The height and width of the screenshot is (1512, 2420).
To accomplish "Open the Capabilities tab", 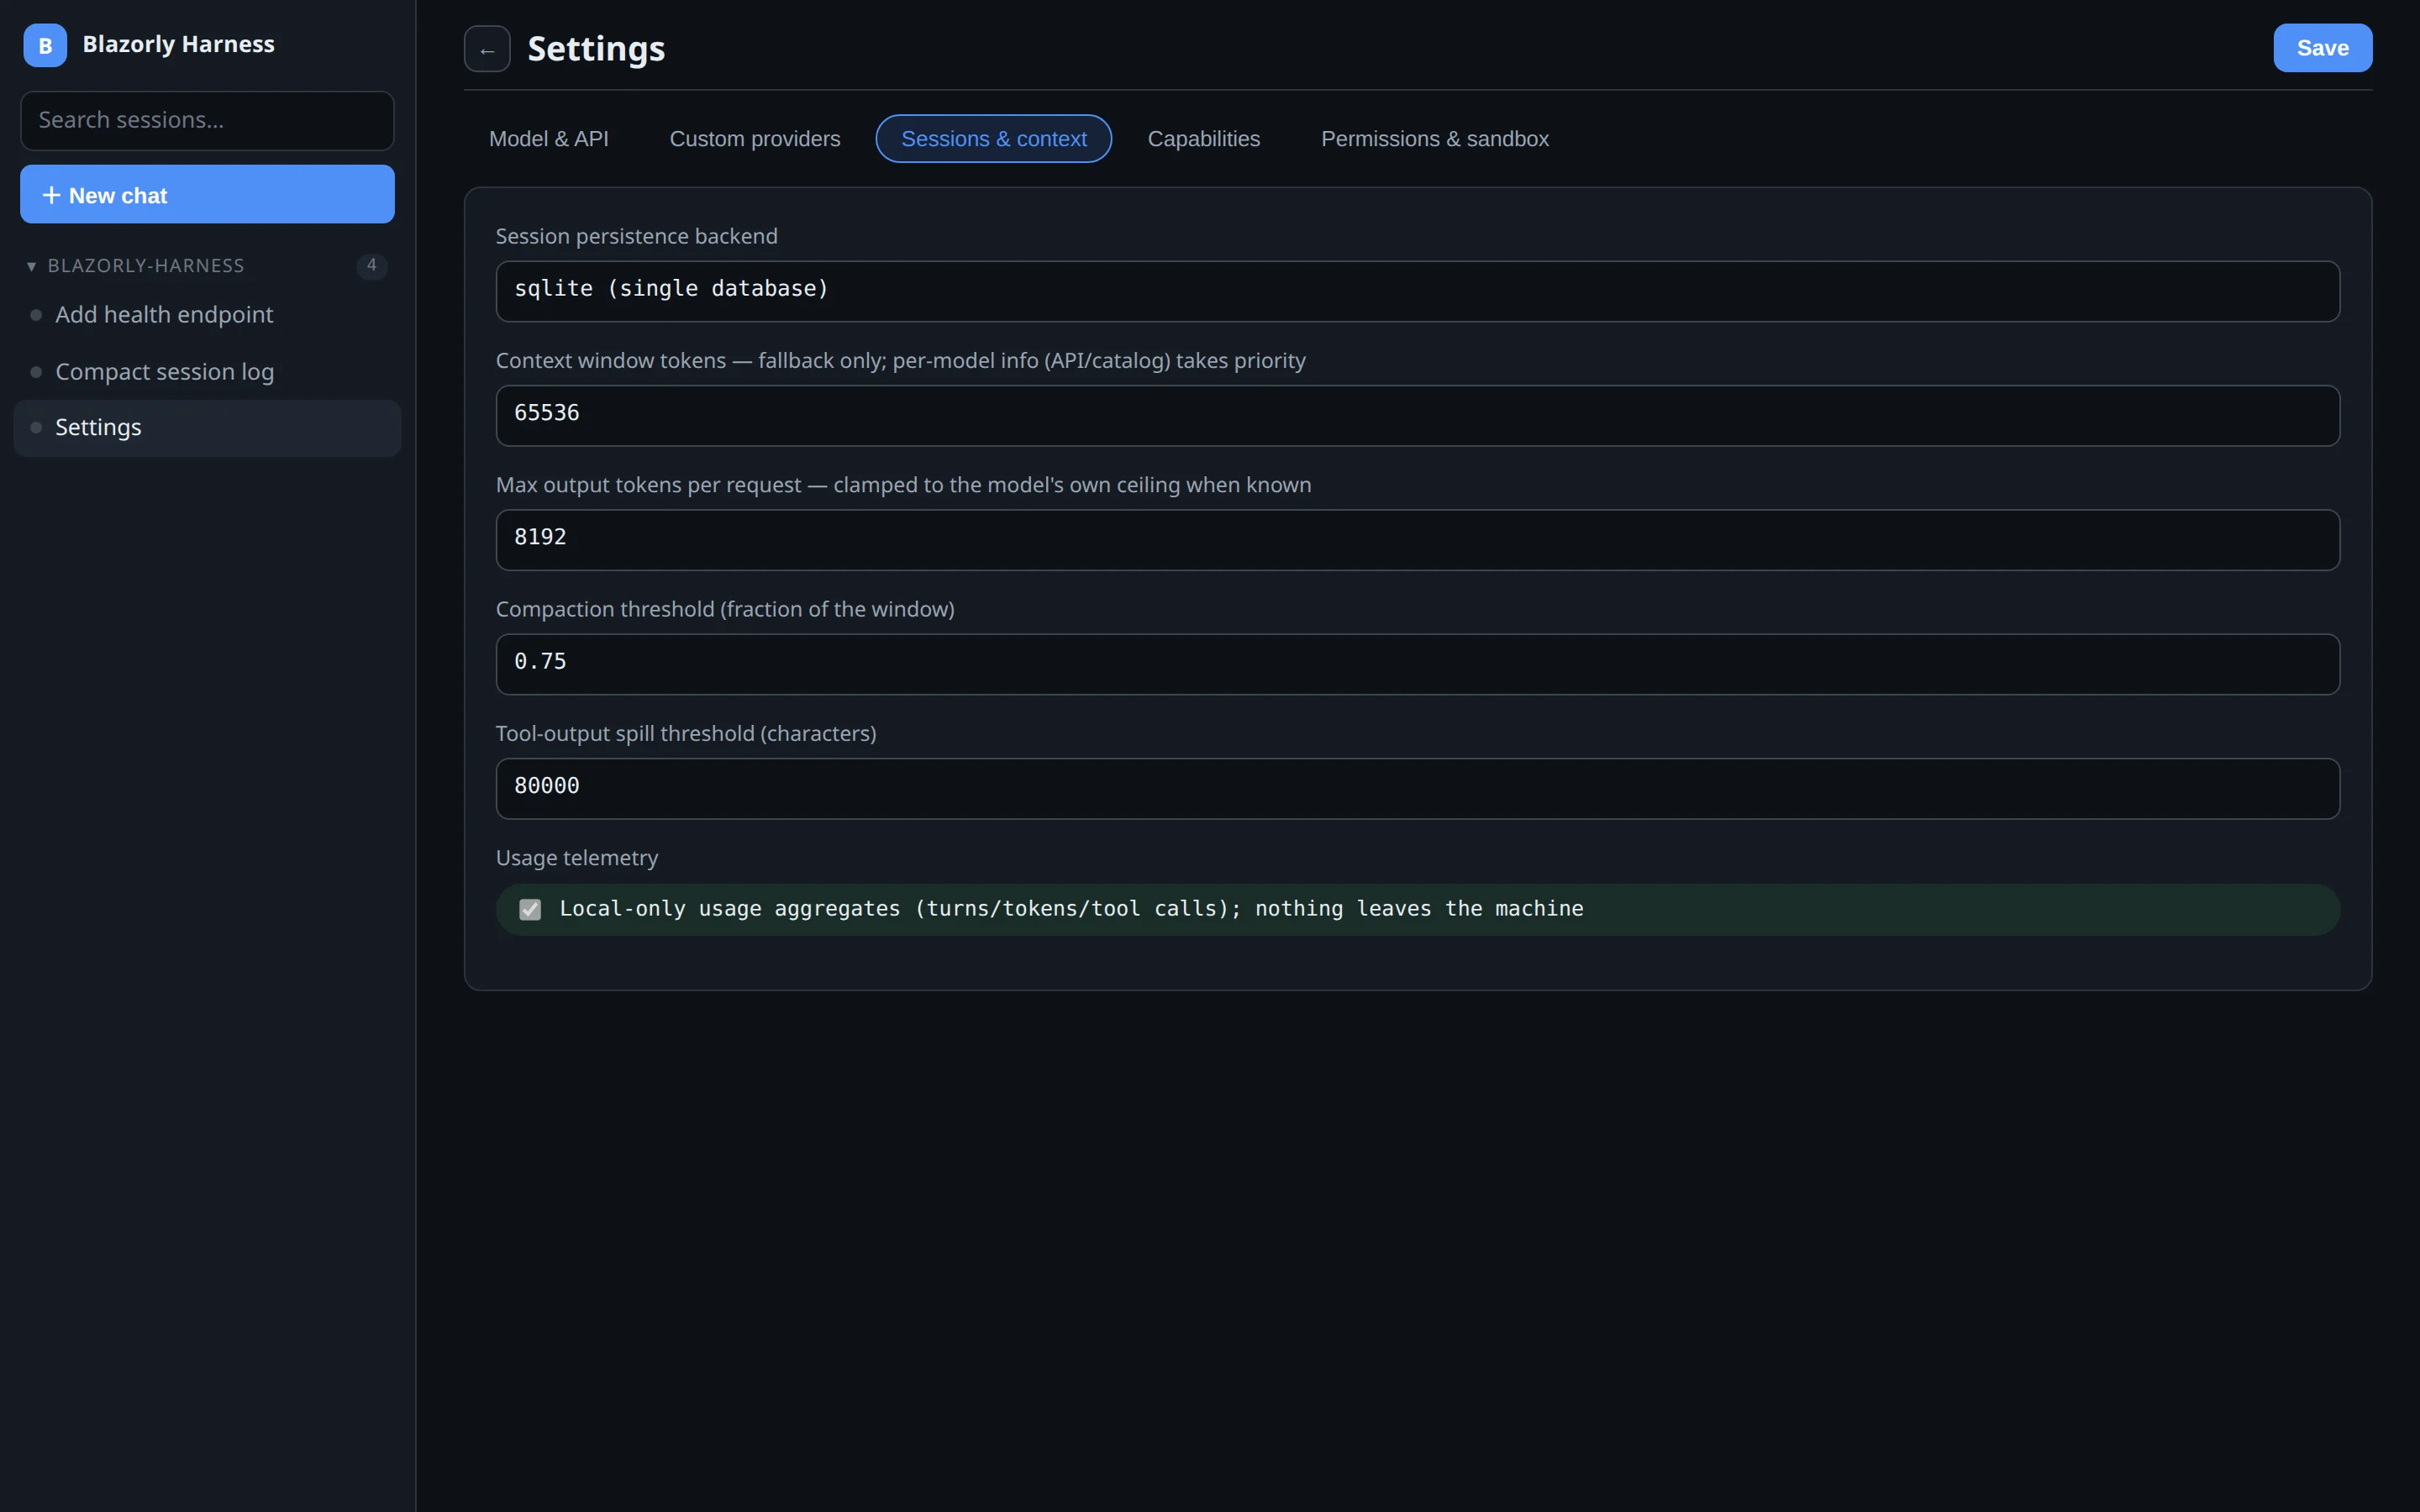I will click(x=1204, y=139).
